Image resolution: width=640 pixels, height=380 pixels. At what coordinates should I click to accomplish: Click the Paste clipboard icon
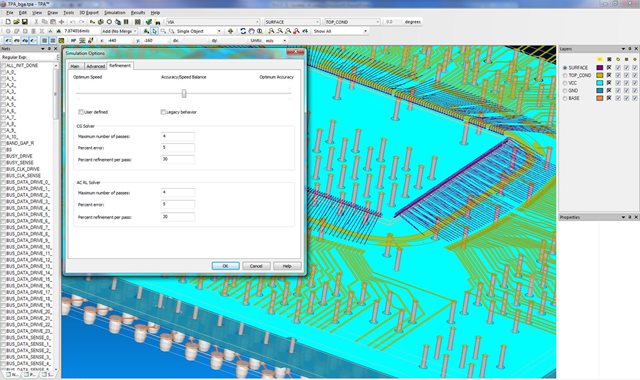point(53,22)
